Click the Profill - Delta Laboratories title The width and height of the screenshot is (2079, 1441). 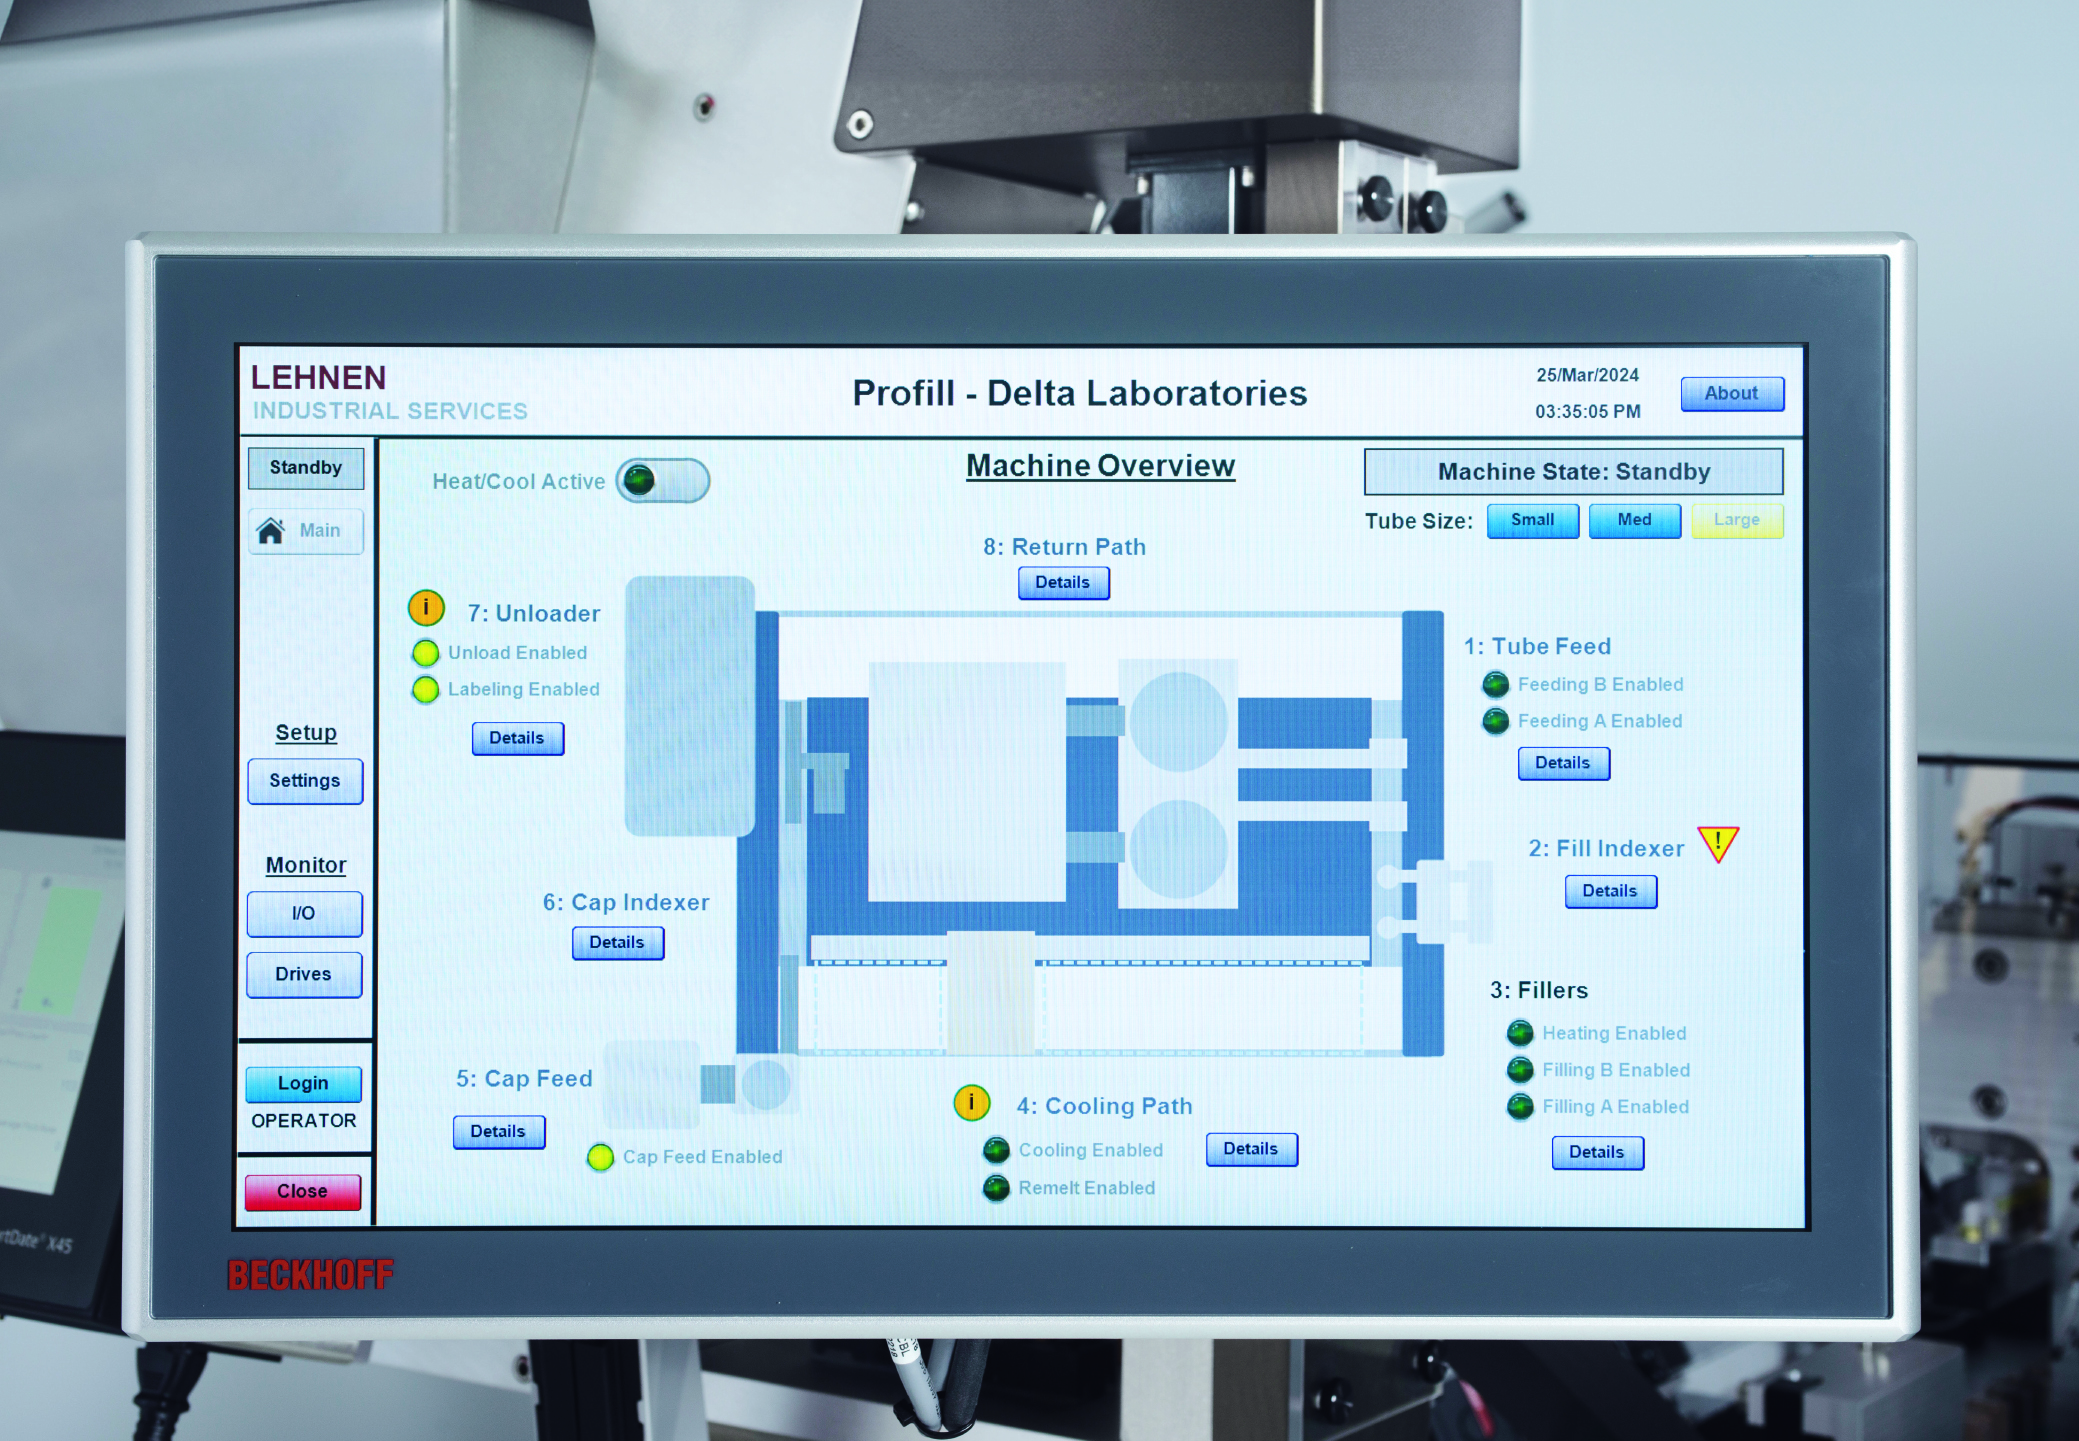pos(1079,394)
